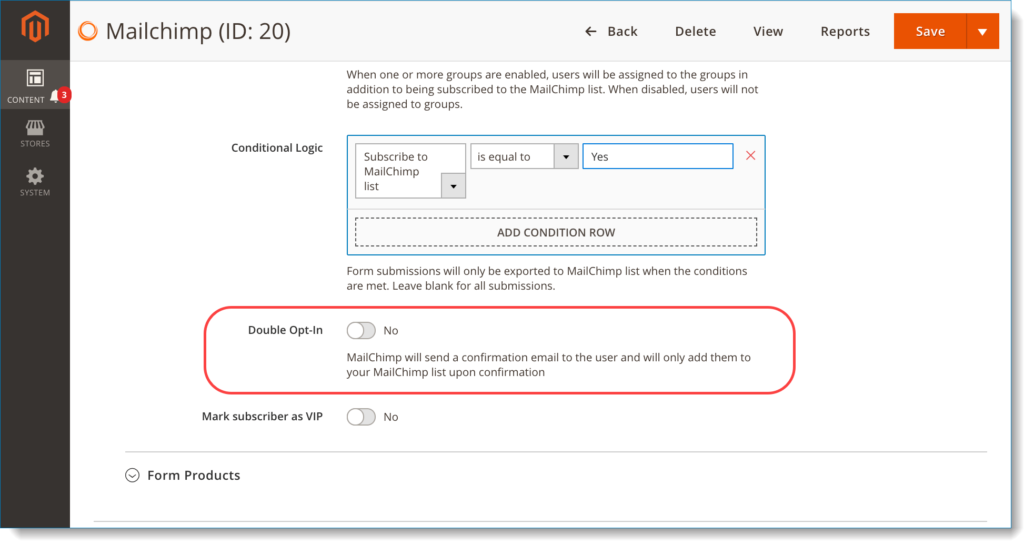This screenshot has height=543, width=1024.
Task: Expand the Form Products section
Action: click(x=183, y=475)
